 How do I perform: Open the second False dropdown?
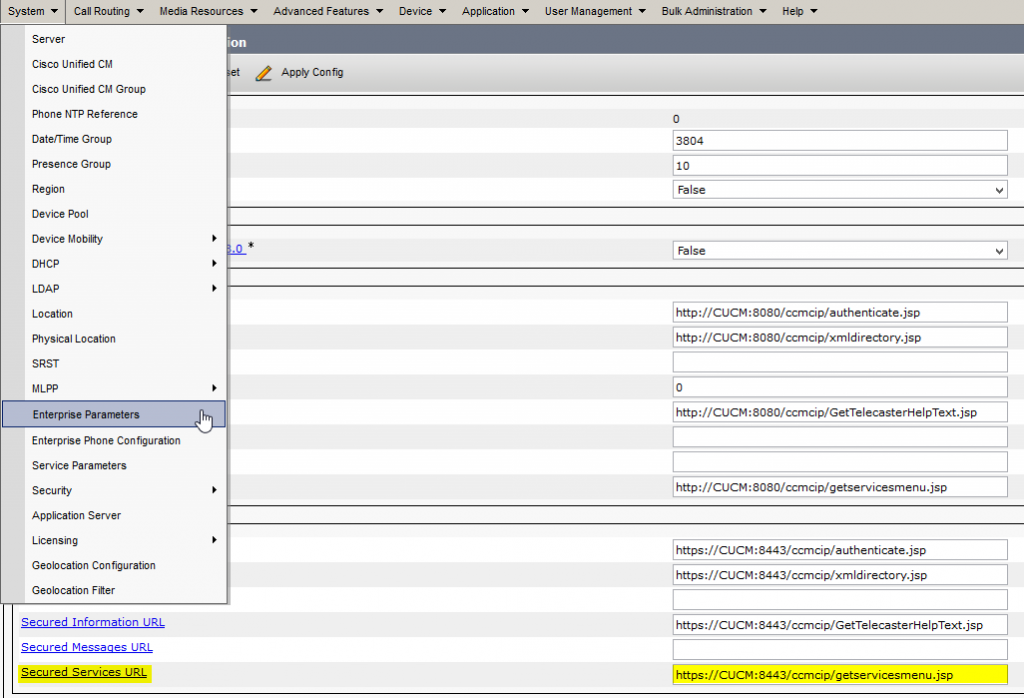tap(840, 251)
